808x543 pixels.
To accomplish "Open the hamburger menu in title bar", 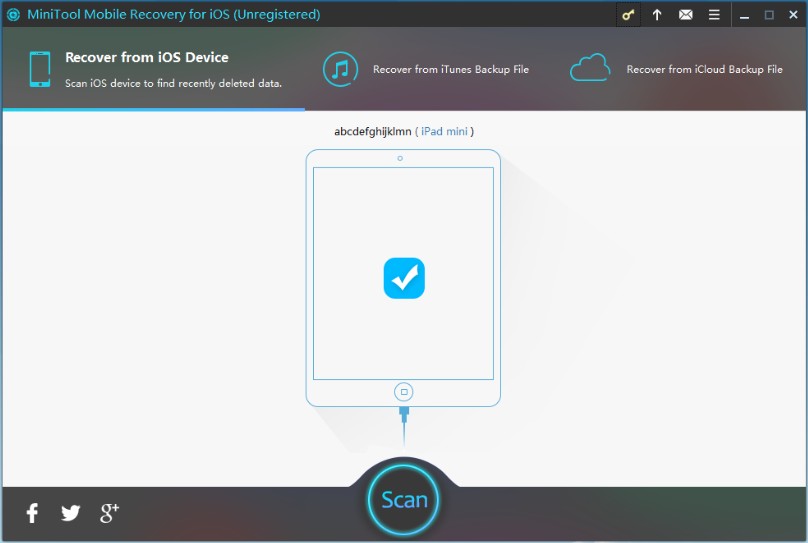I will (x=714, y=14).
